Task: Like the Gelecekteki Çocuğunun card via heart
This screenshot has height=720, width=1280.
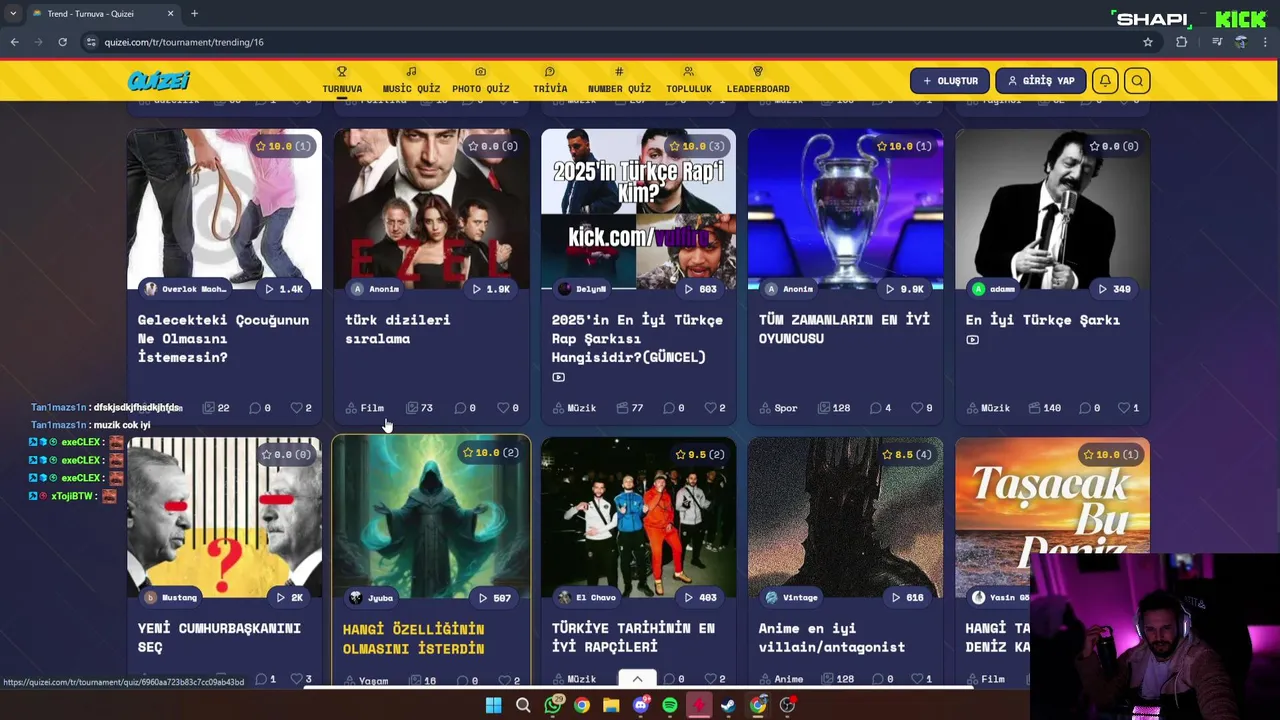Action: pos(301,408)
